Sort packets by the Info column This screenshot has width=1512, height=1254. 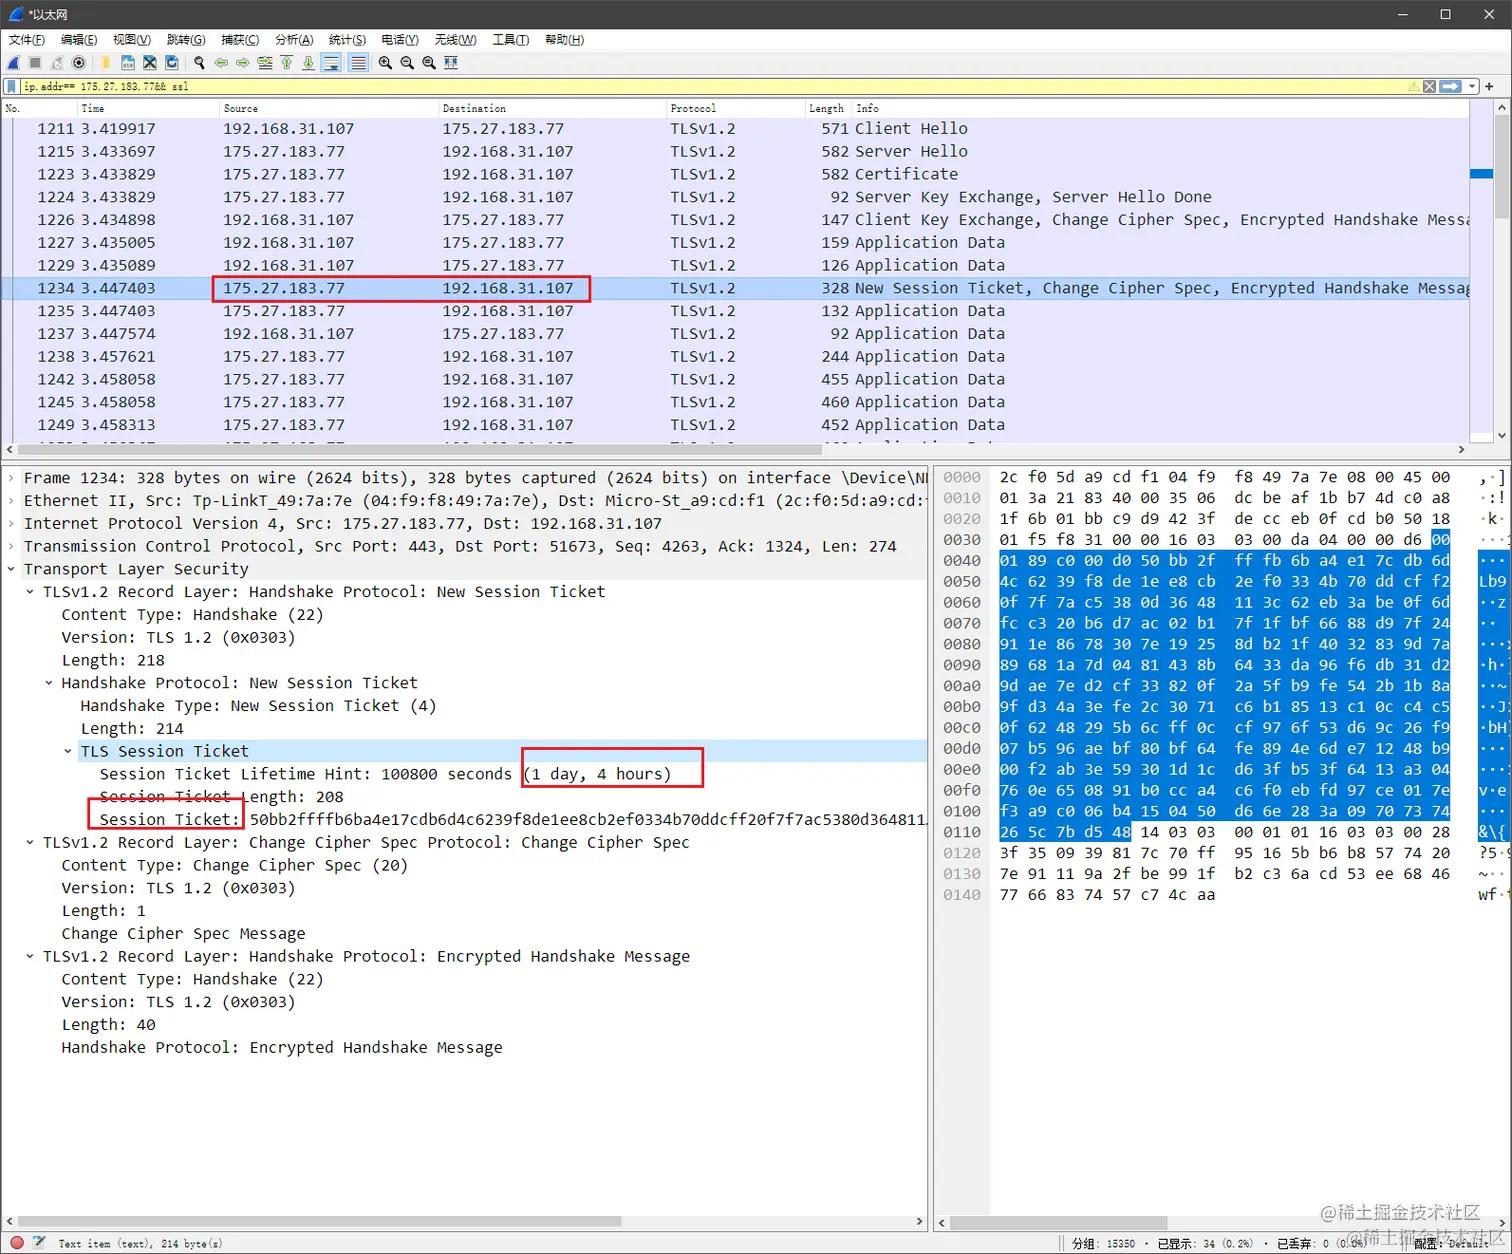(x=1160, y=108)
